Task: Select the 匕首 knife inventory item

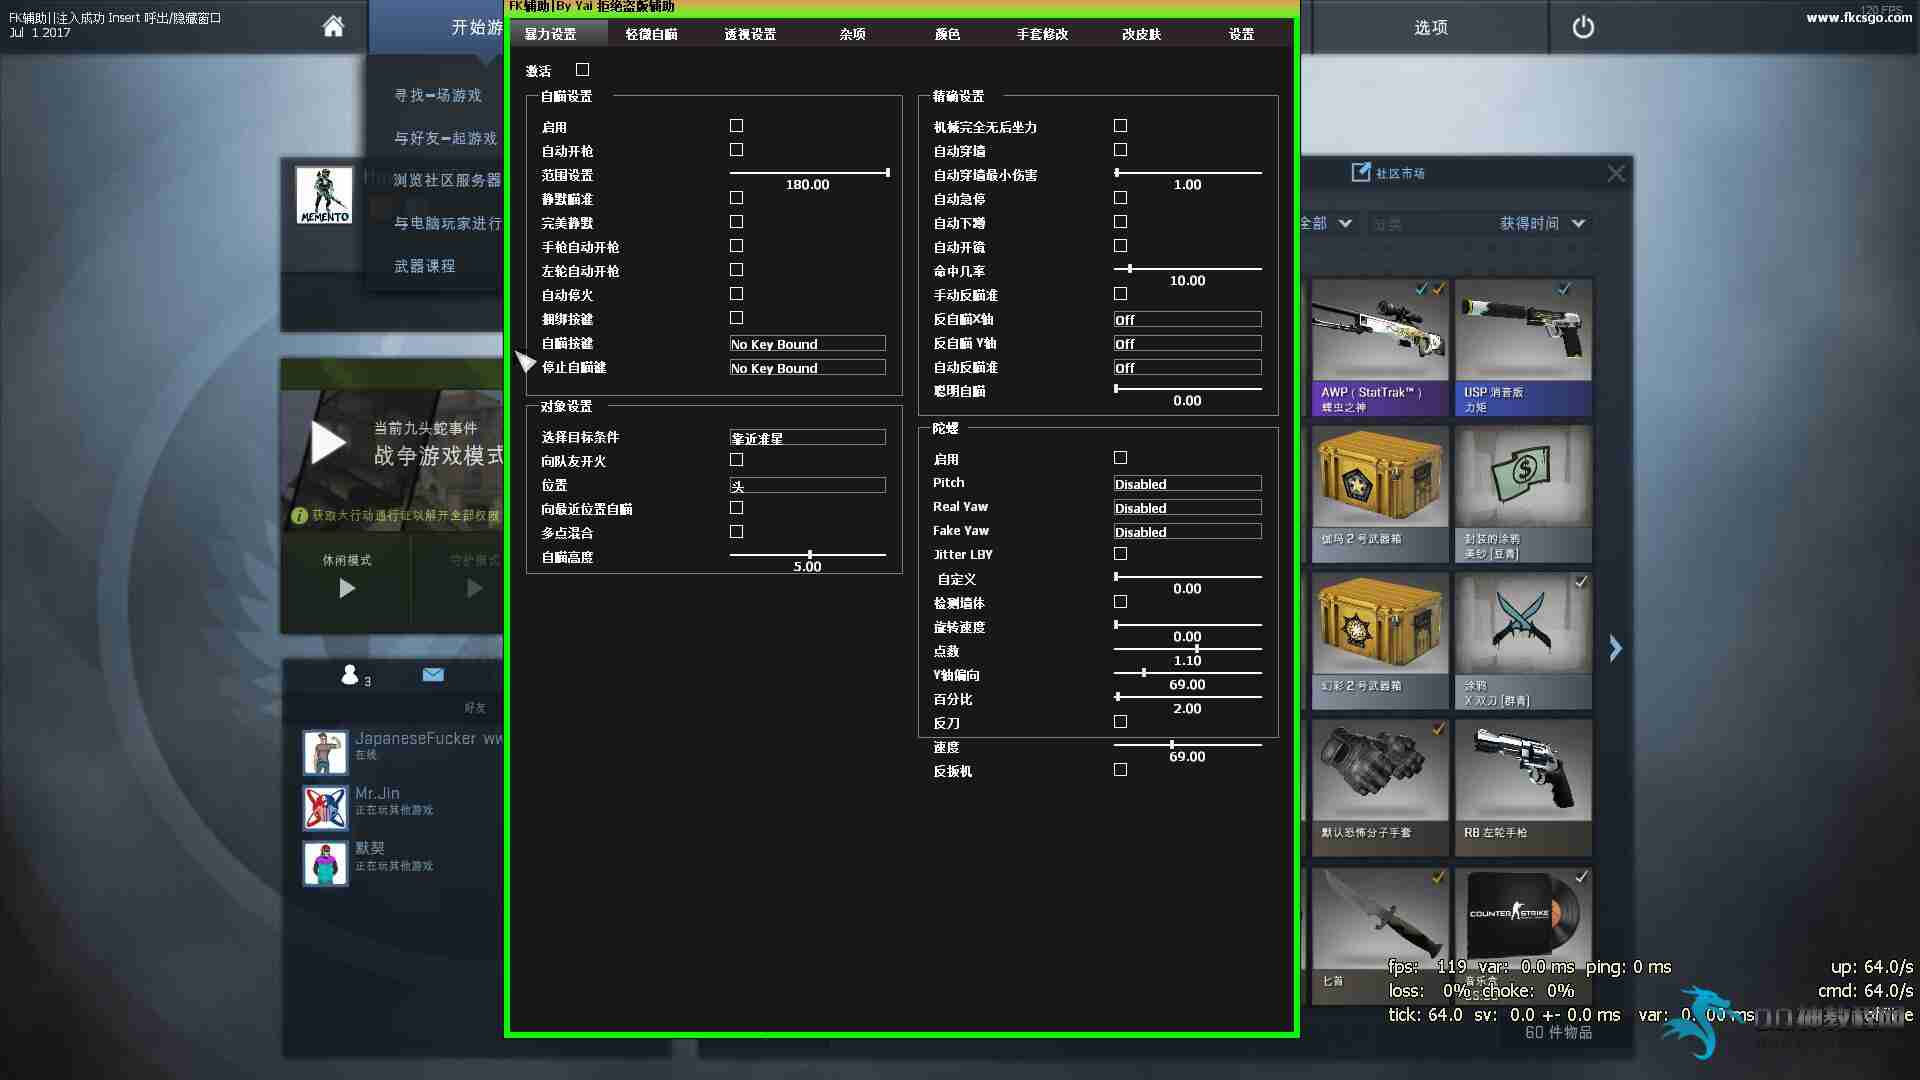Action: pyautogui.click(x=1380, y=935)
